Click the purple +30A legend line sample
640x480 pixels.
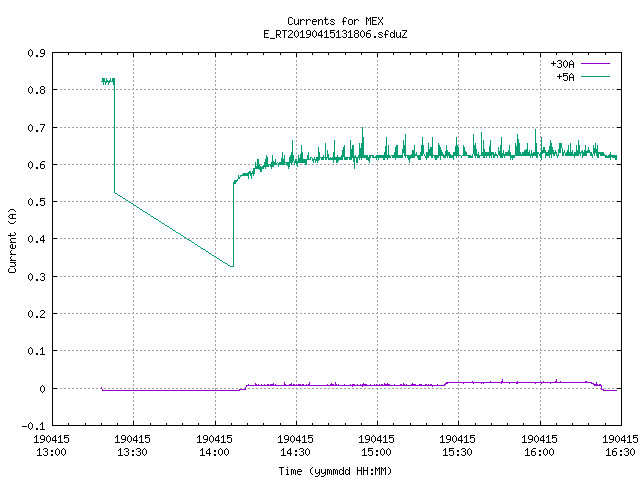pos(595,64)
